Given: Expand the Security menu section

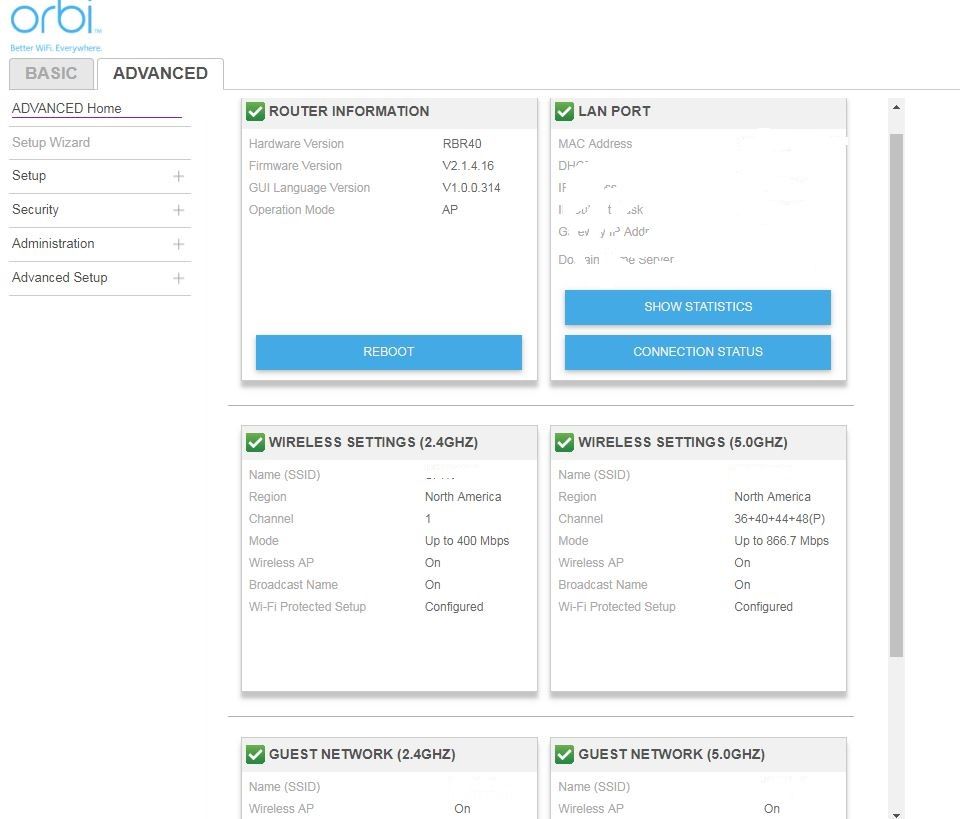Looking at the screenshot, I should pyautogui.click(x=178, y=210).
